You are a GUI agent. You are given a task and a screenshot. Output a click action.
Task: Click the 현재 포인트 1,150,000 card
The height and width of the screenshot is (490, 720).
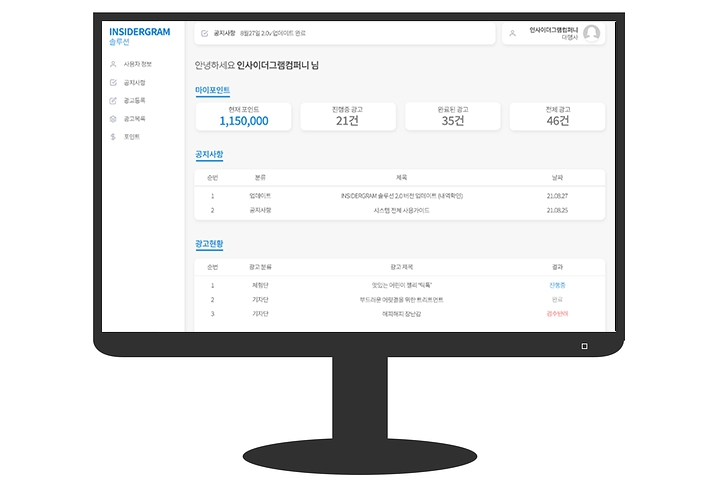click(x=243, y=116)
